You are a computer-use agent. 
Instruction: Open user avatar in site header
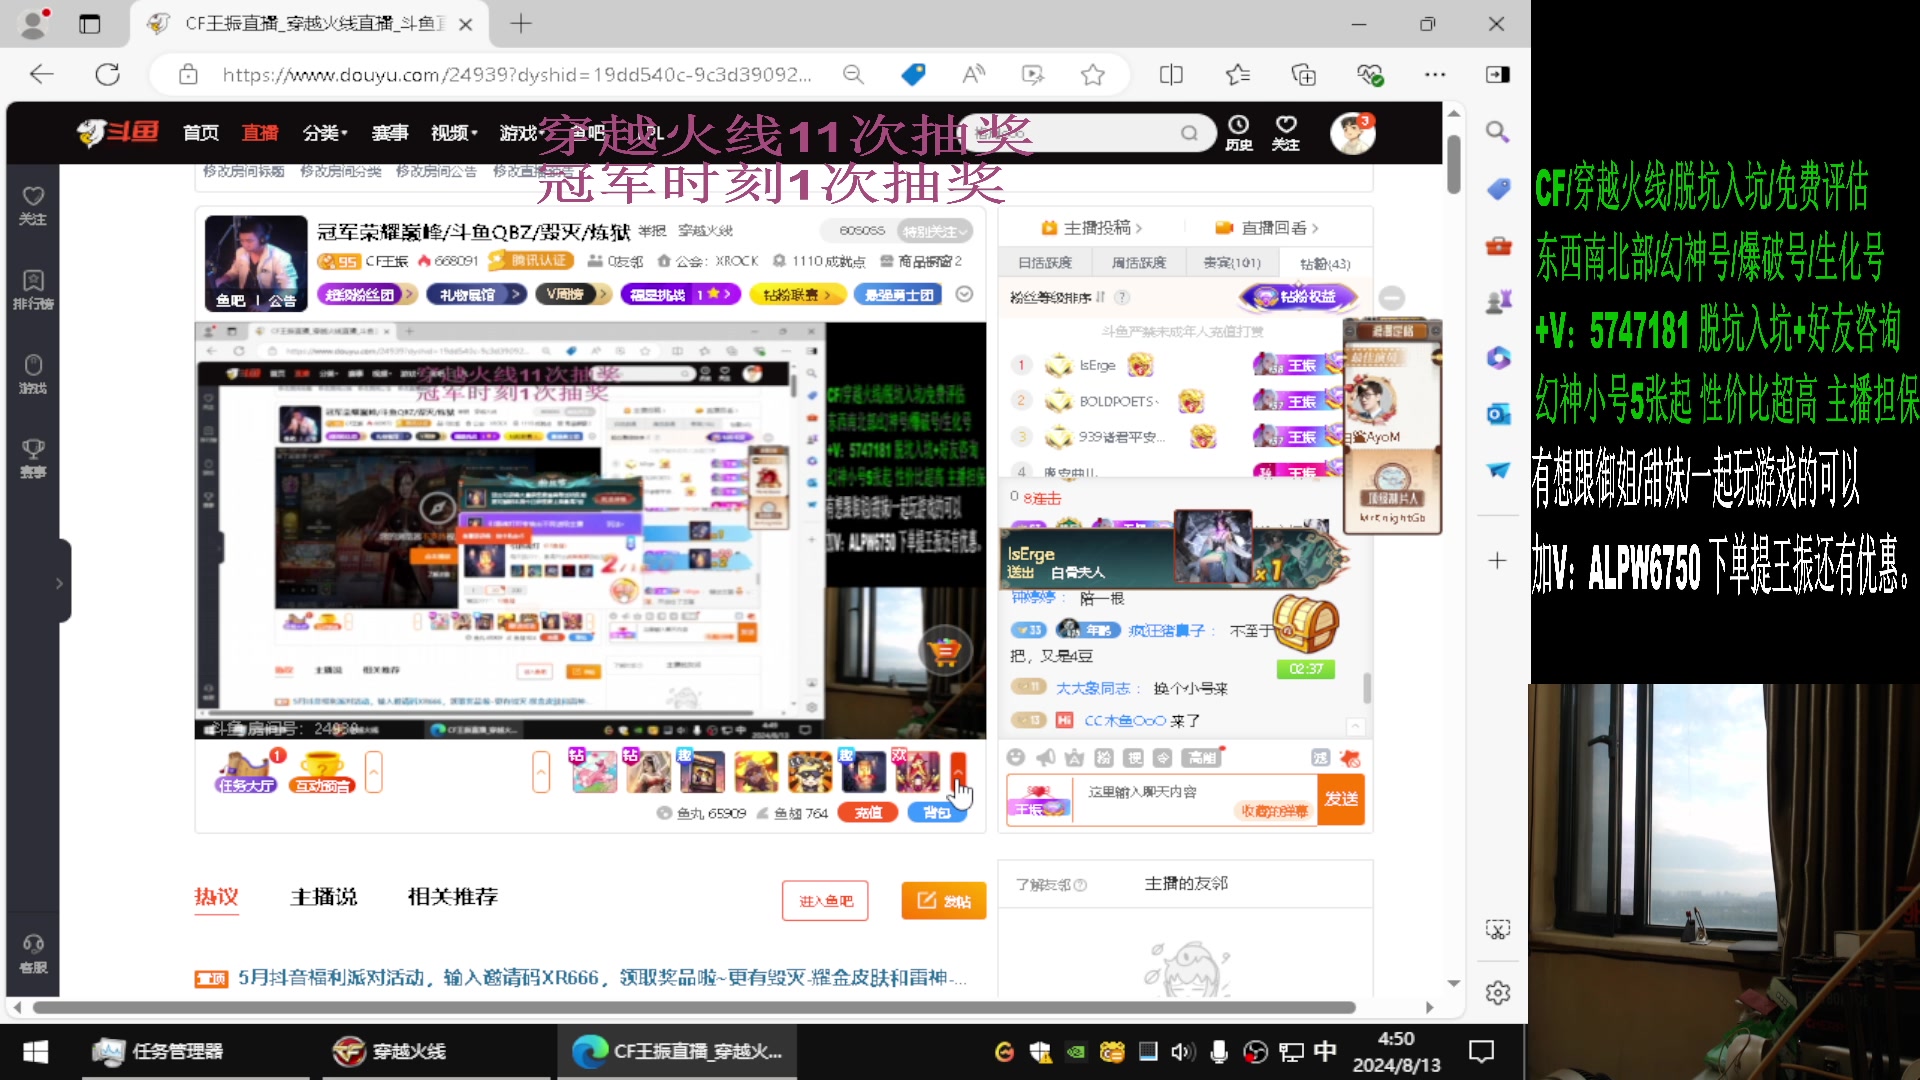[x=1352, y=133]
